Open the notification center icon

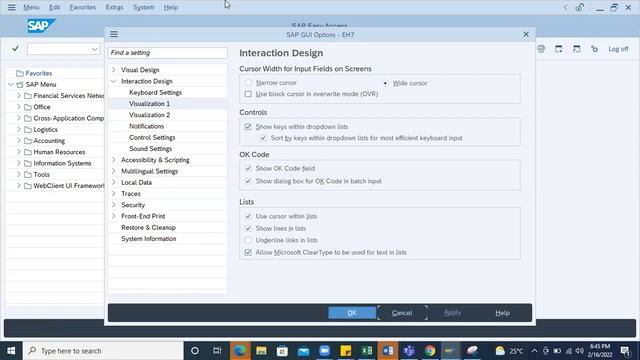[x=625, y=351]
